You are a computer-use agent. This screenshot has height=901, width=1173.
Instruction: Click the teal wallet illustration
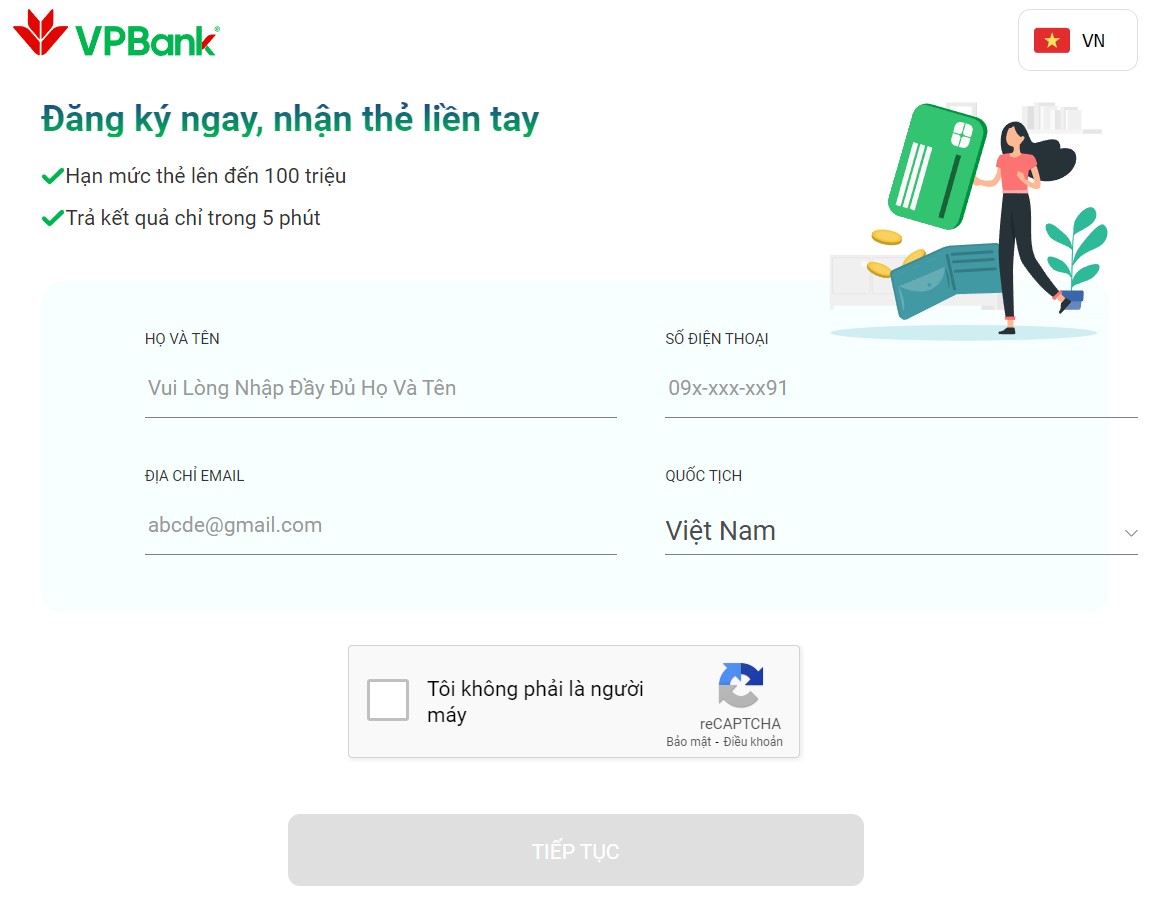(x=947, y=279)
